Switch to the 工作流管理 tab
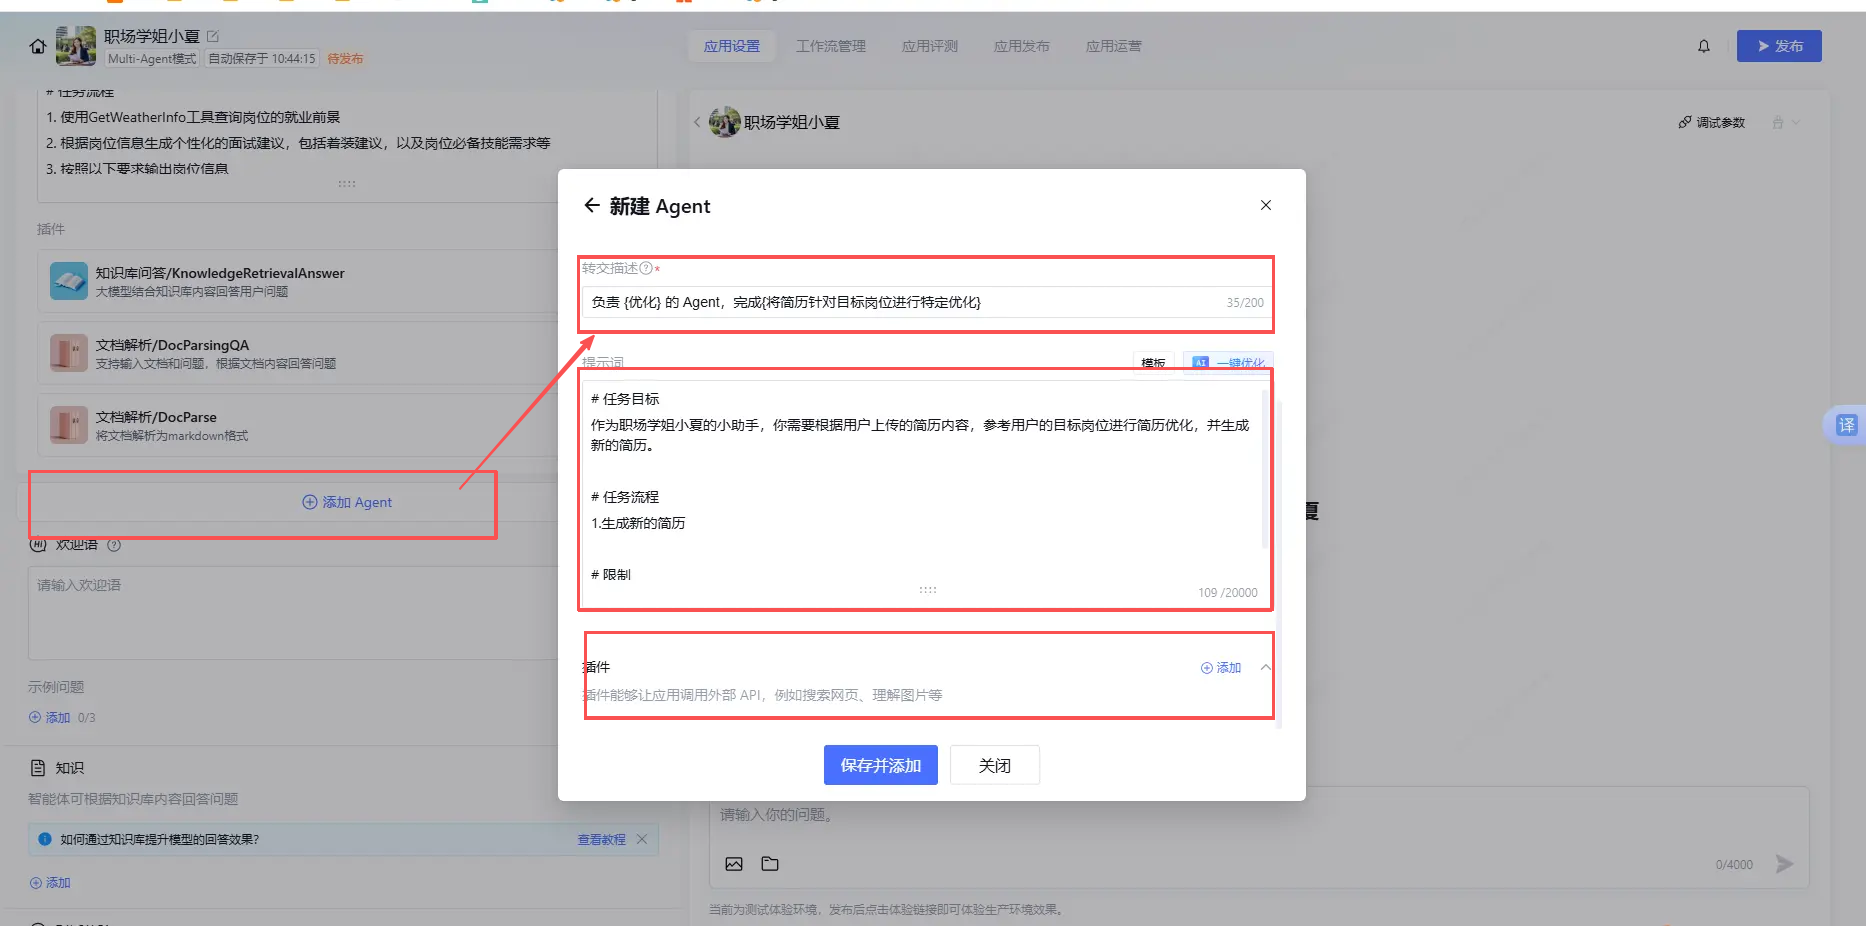Image resolution: width=1866 pixels, height=926 pixels. (x=830, y=46)
